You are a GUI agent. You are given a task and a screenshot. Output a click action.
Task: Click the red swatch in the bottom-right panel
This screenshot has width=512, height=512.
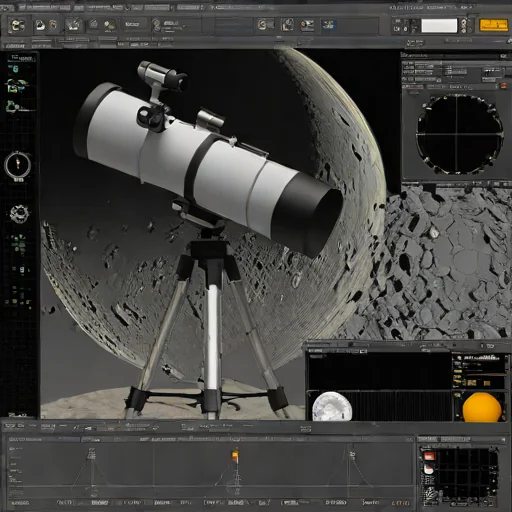pyautogui.click(x=429, y=456)
